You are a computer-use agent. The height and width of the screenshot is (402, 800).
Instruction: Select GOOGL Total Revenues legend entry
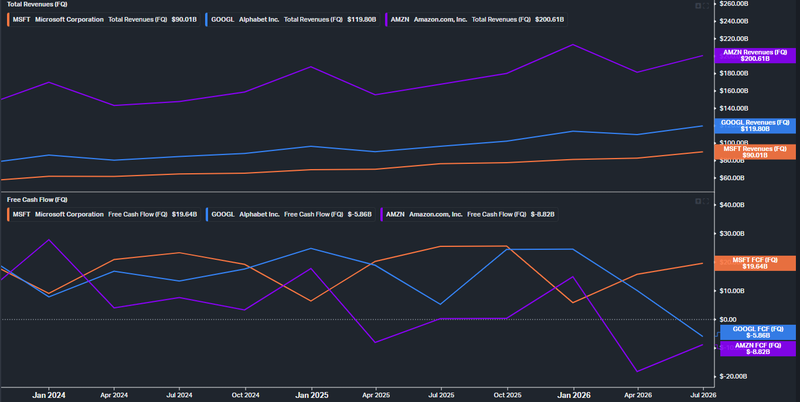point(292,20)
